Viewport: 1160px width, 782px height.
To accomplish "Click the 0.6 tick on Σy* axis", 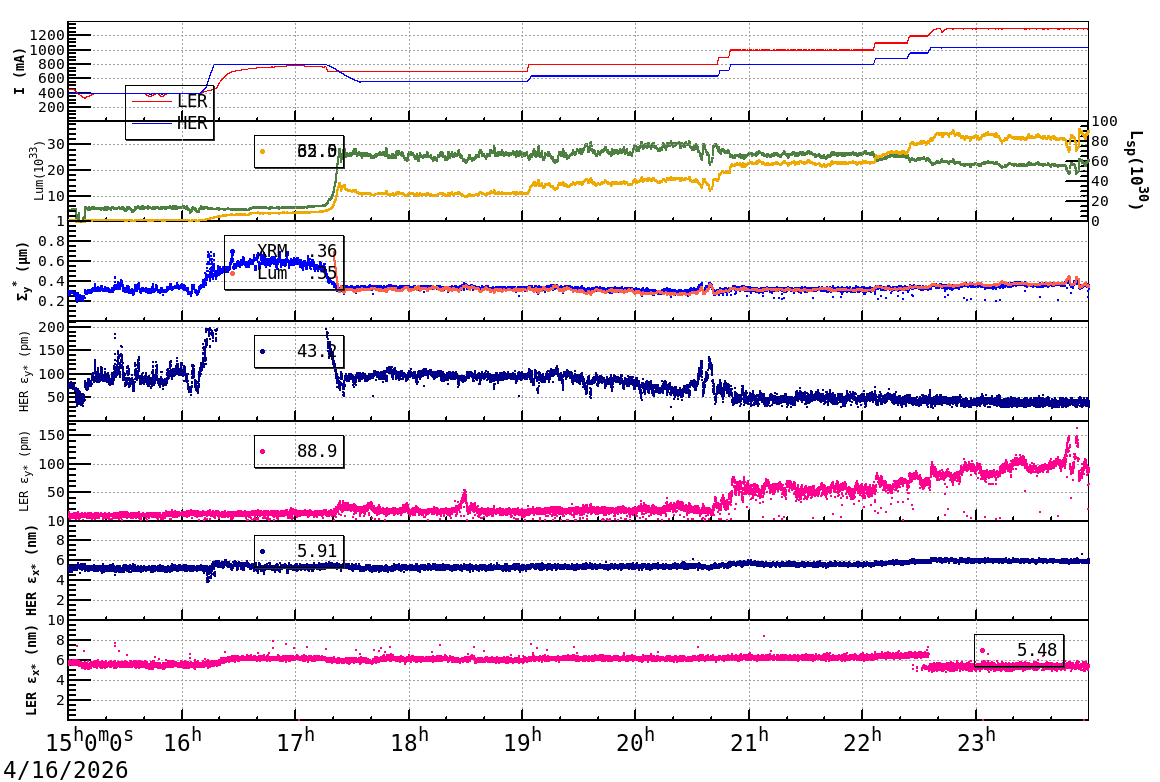I will (53, 261).
